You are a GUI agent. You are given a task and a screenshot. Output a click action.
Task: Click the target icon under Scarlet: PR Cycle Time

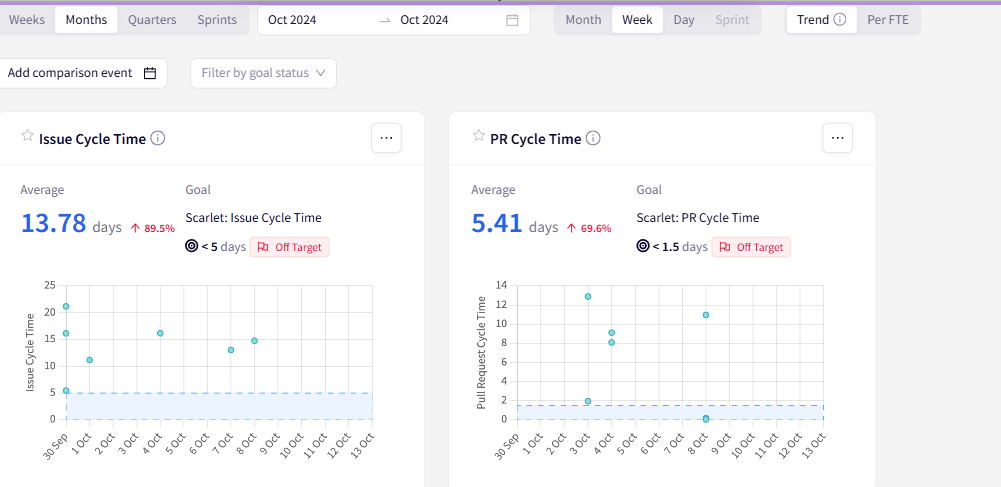[643, 246]
